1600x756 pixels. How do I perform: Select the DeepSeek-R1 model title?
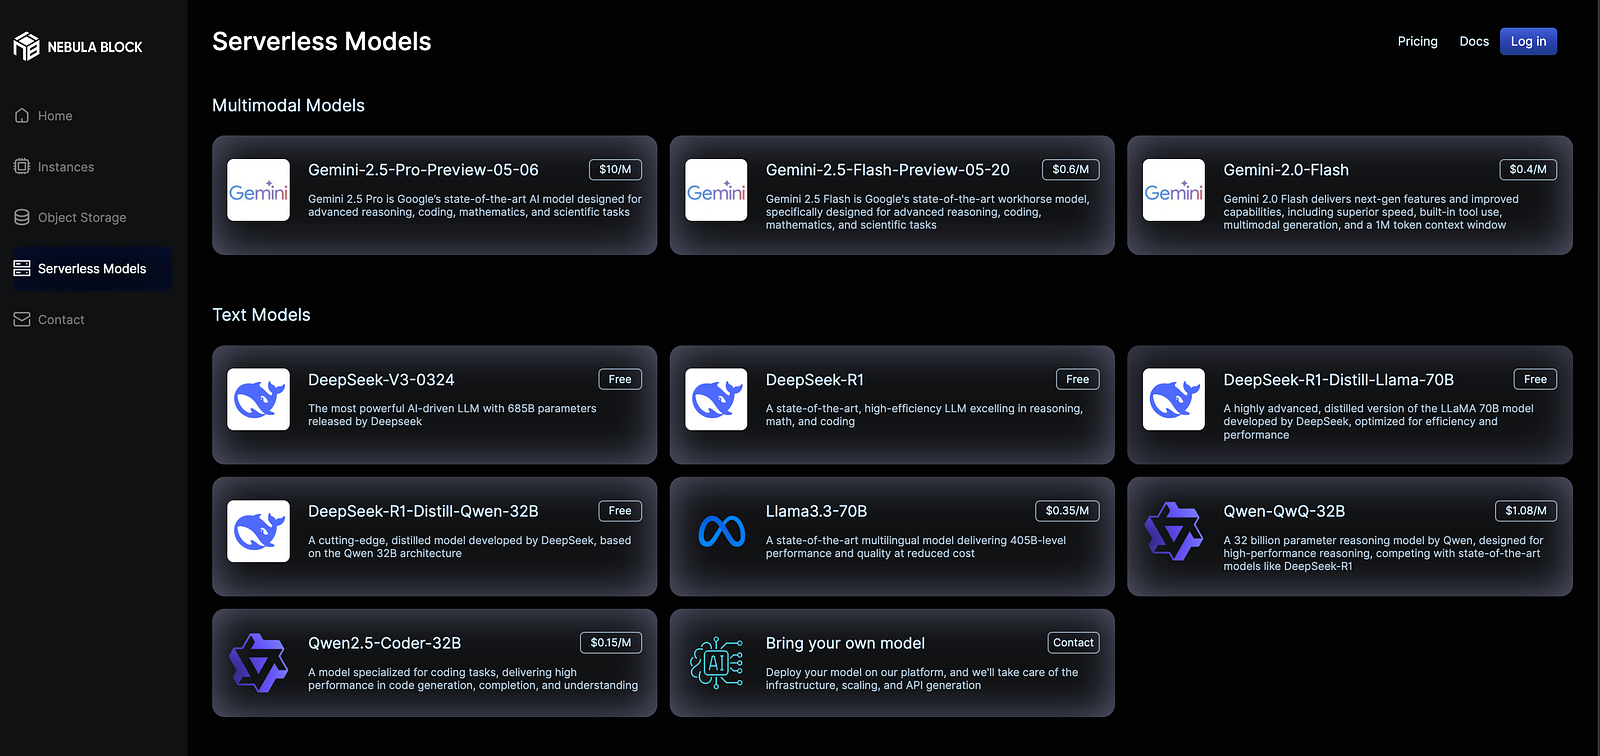point(815,380)
